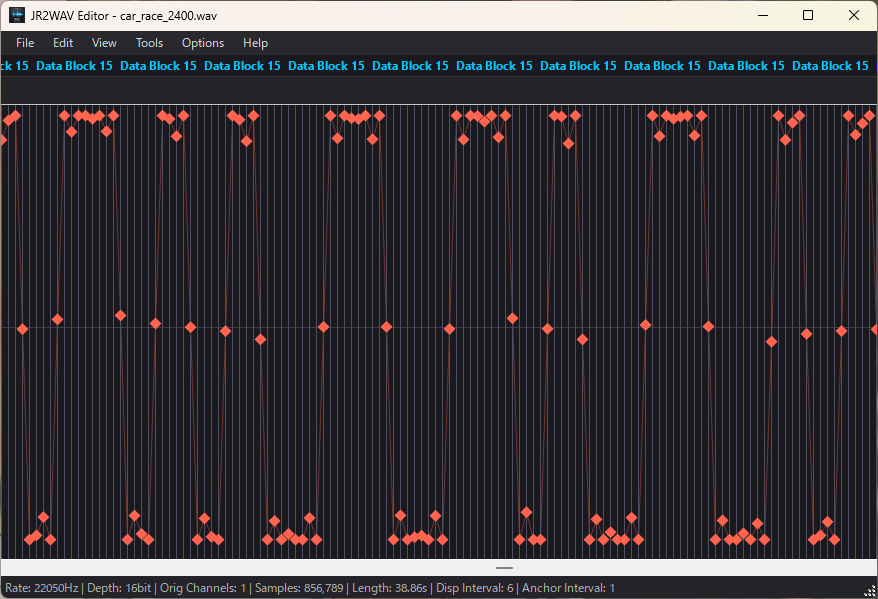
Task: Click the Length: 38.86s status text
Action: (x=390, y=588)
